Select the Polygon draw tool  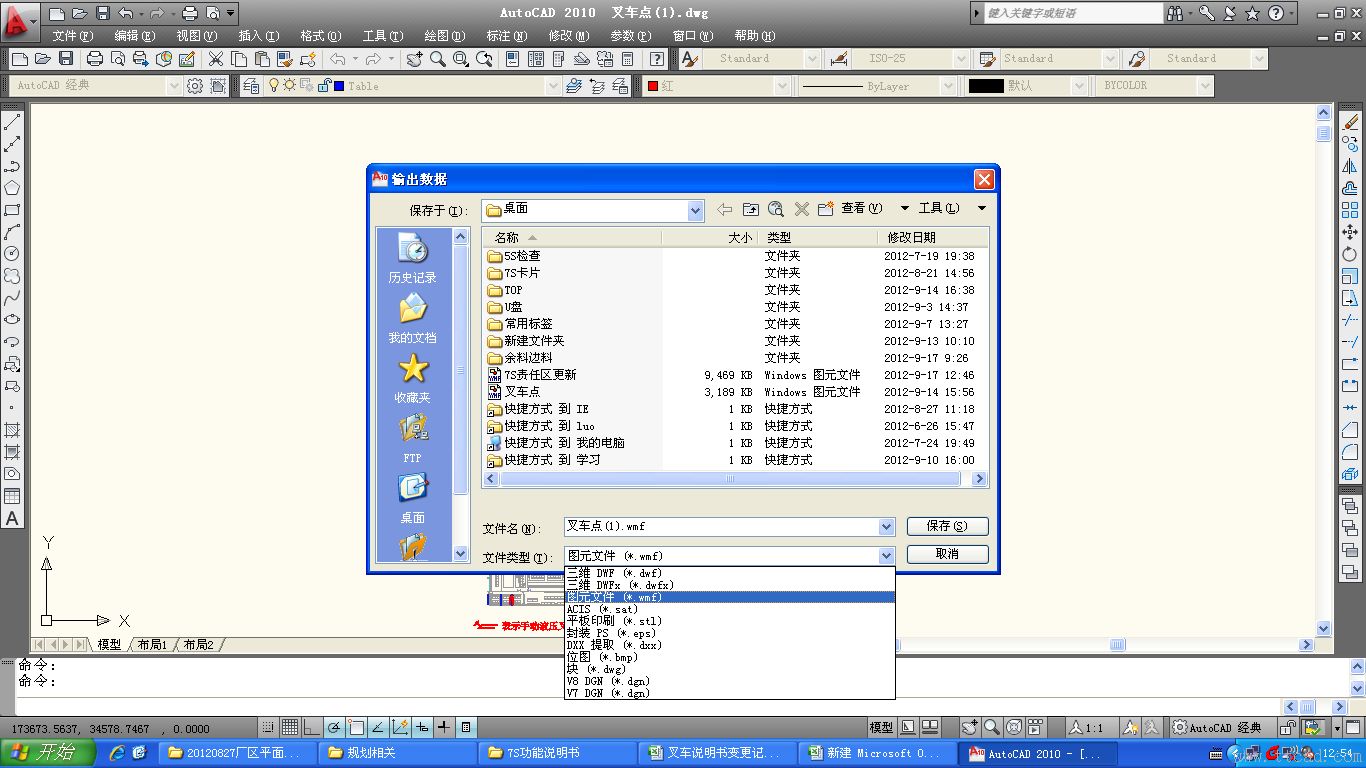pos(12,188)
